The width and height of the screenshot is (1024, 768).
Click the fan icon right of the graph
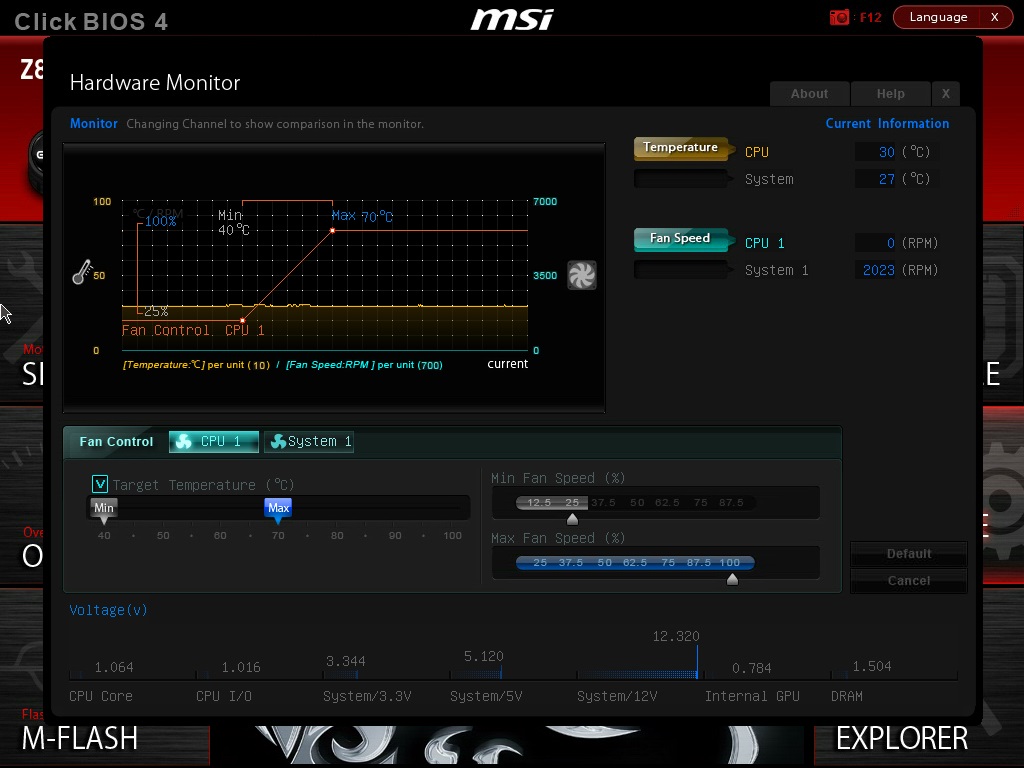point(581,275)
